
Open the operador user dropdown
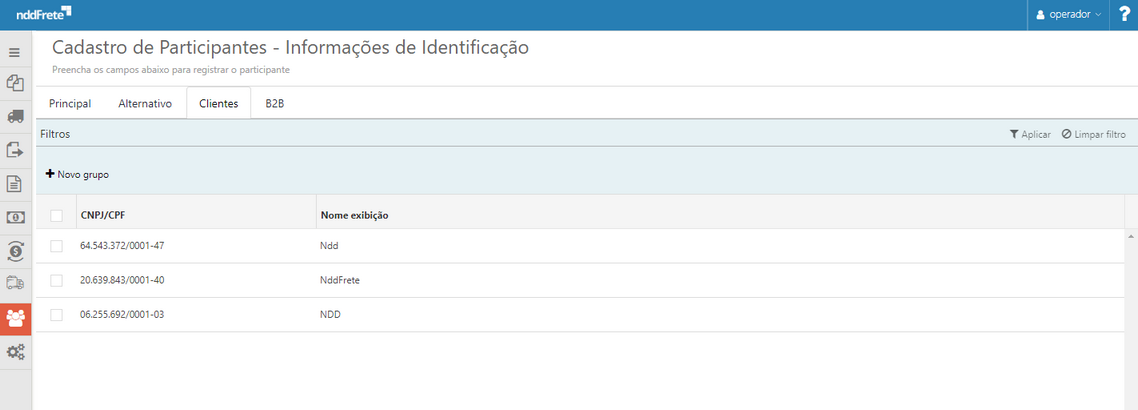(1069, 15)
